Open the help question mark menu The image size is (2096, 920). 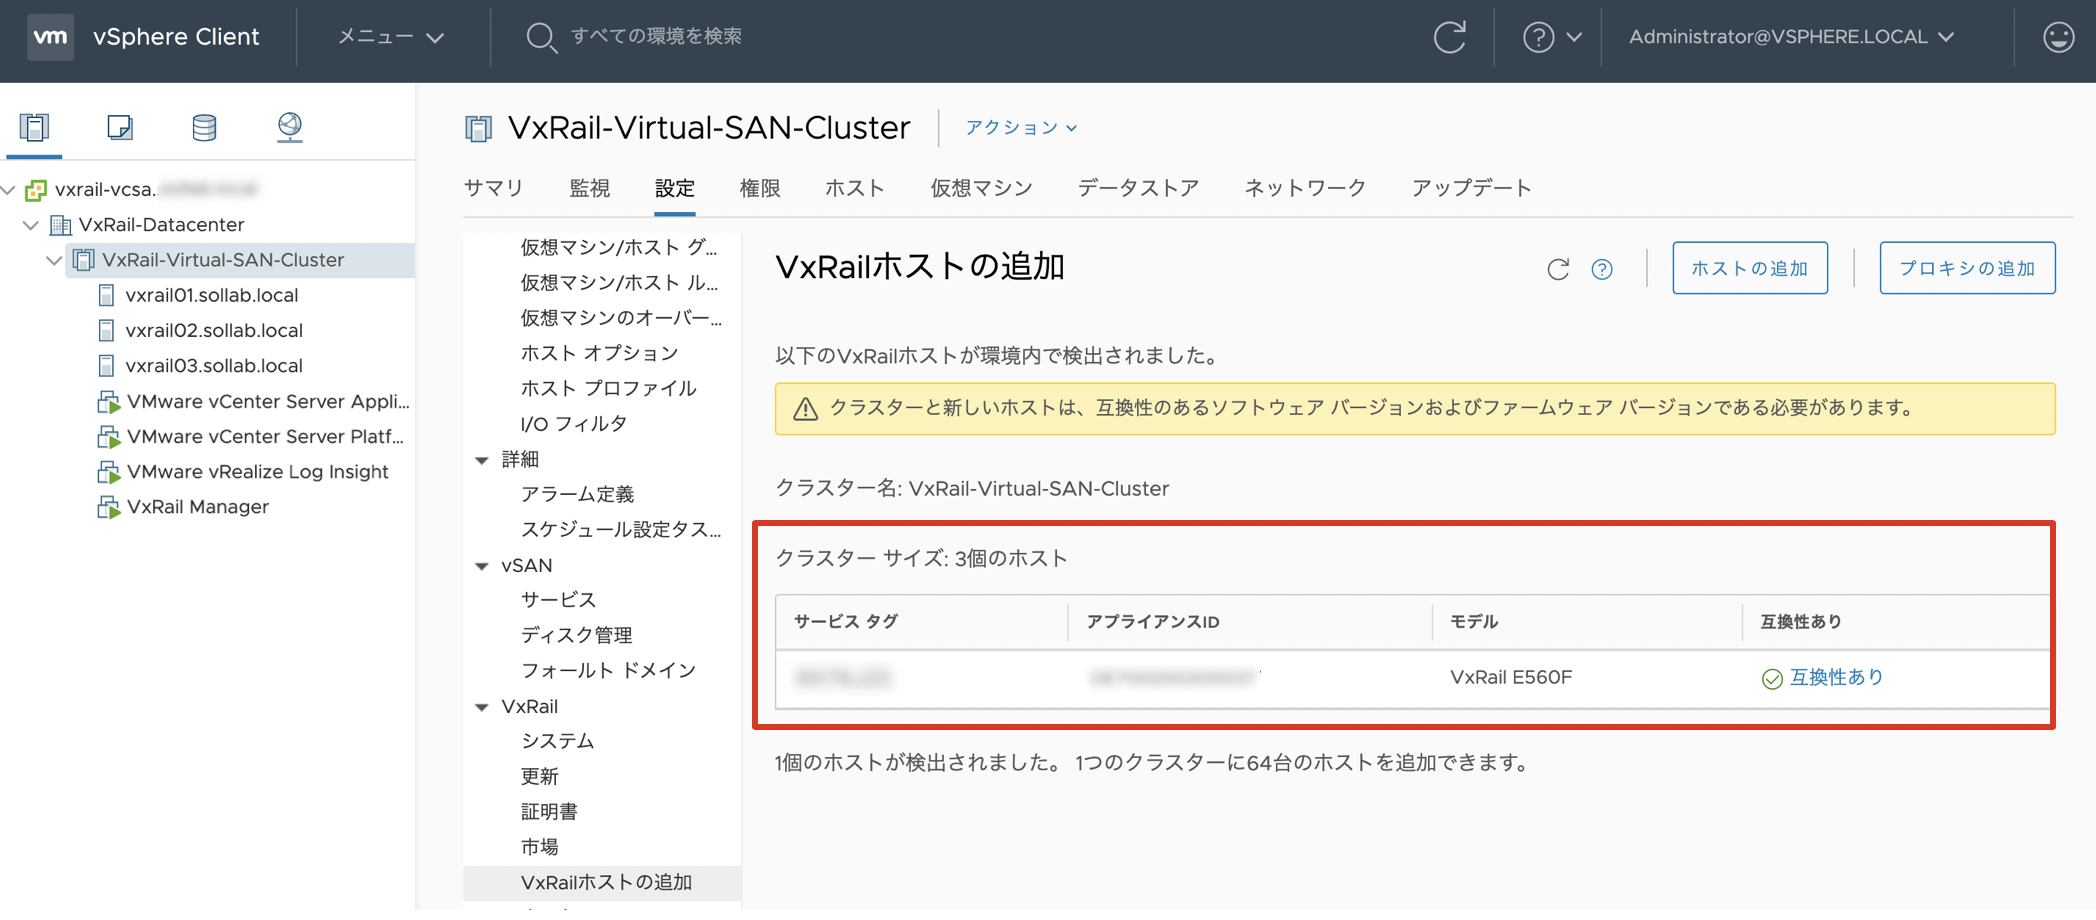click(x=1551, y=38)
